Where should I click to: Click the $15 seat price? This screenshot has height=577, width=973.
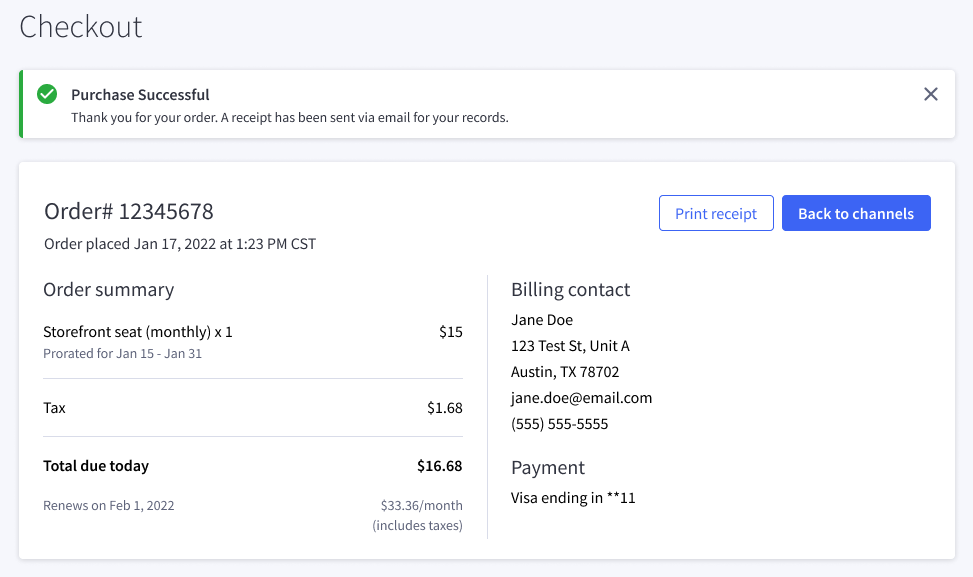coord(450,331)
